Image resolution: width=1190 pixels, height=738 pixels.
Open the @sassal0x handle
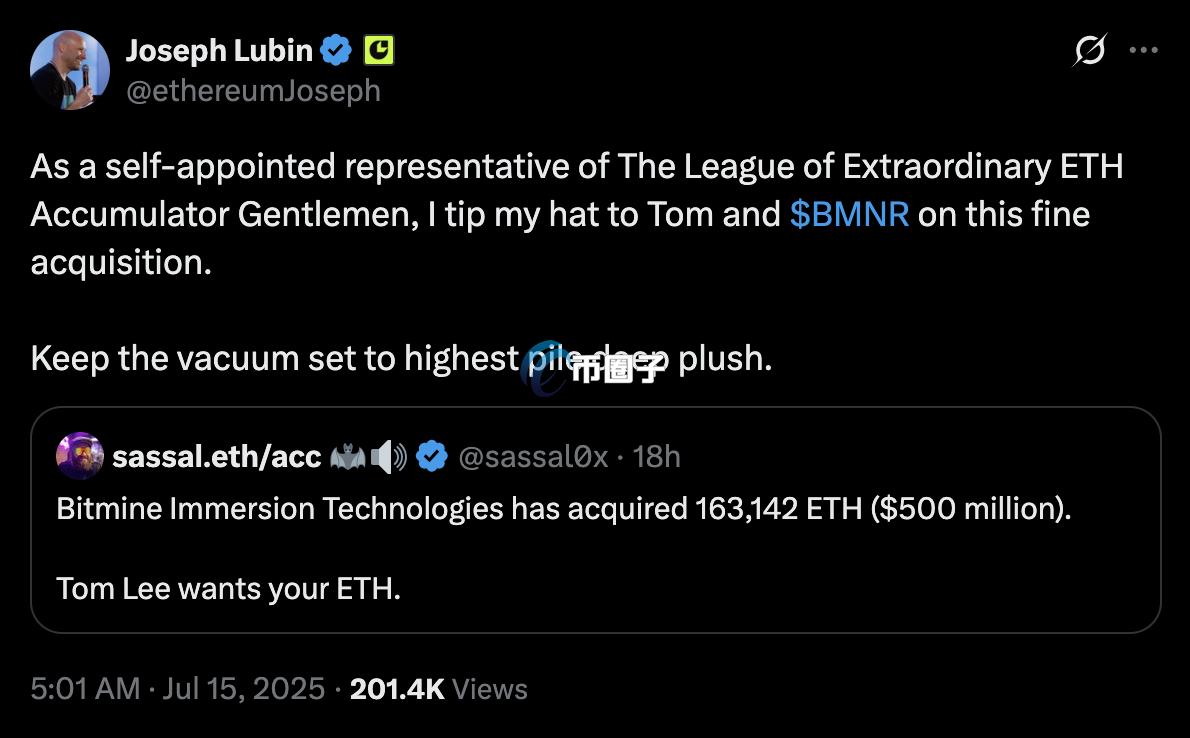[x=532, y=457]
